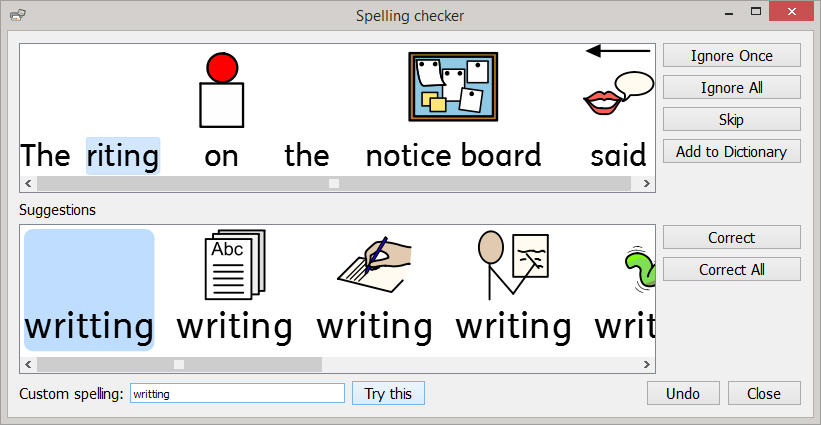
Task: Close the spelling checker dialog
Action: coord(764,393)
